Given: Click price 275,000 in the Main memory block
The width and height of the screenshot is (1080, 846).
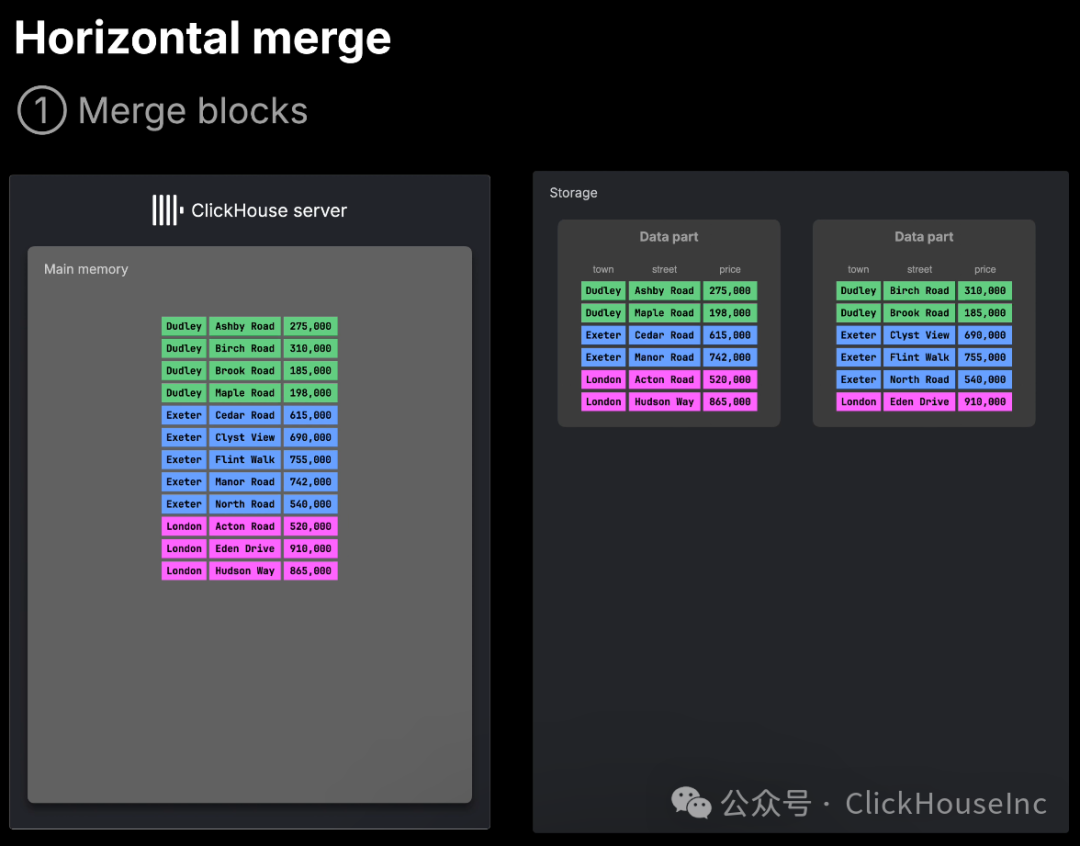Looking at the screenshot, I should click(311, 327).
